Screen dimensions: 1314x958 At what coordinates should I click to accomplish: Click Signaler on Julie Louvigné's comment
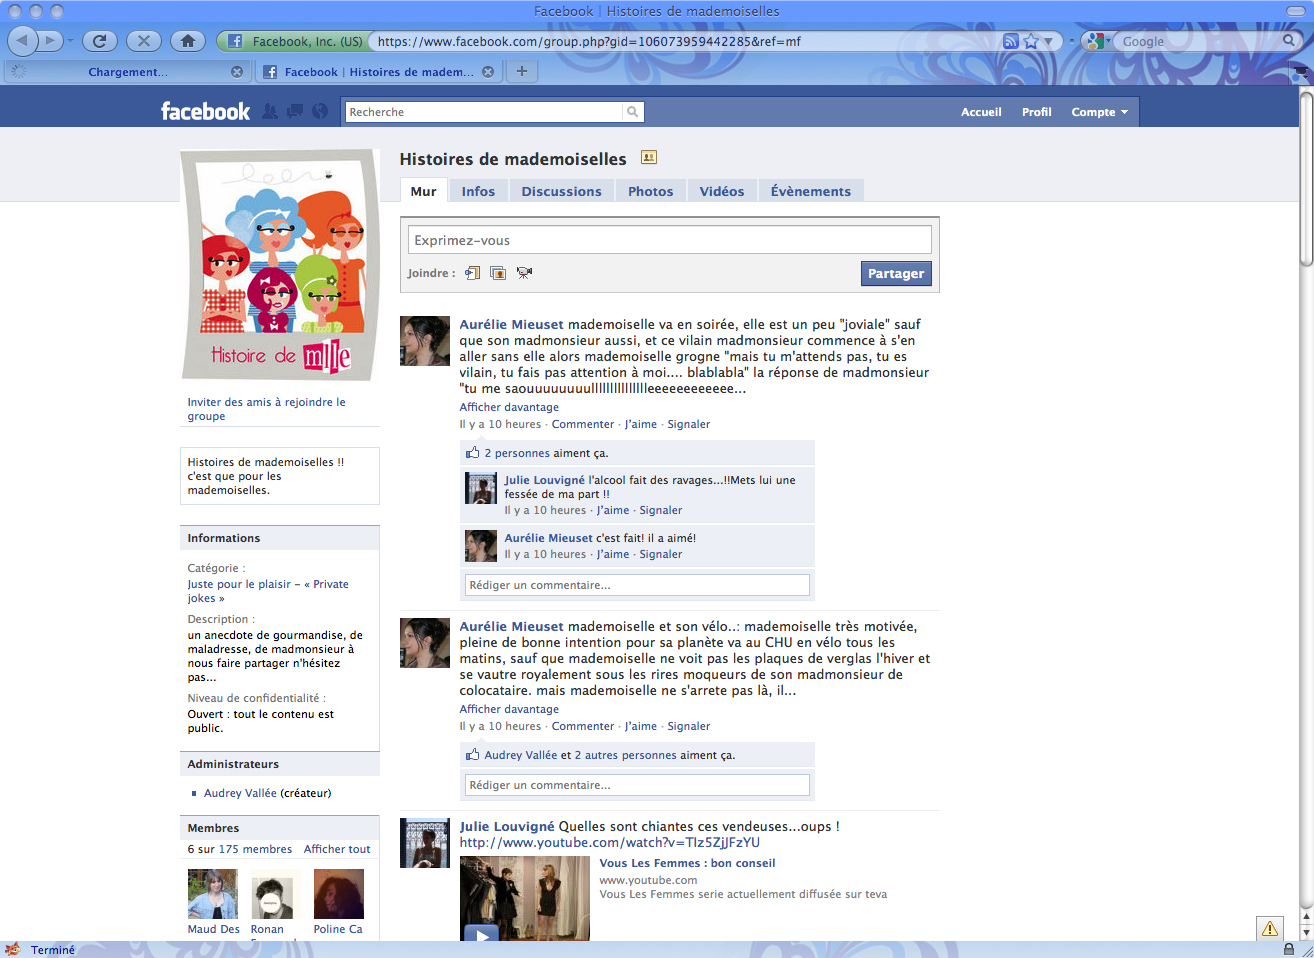(661, 510)
